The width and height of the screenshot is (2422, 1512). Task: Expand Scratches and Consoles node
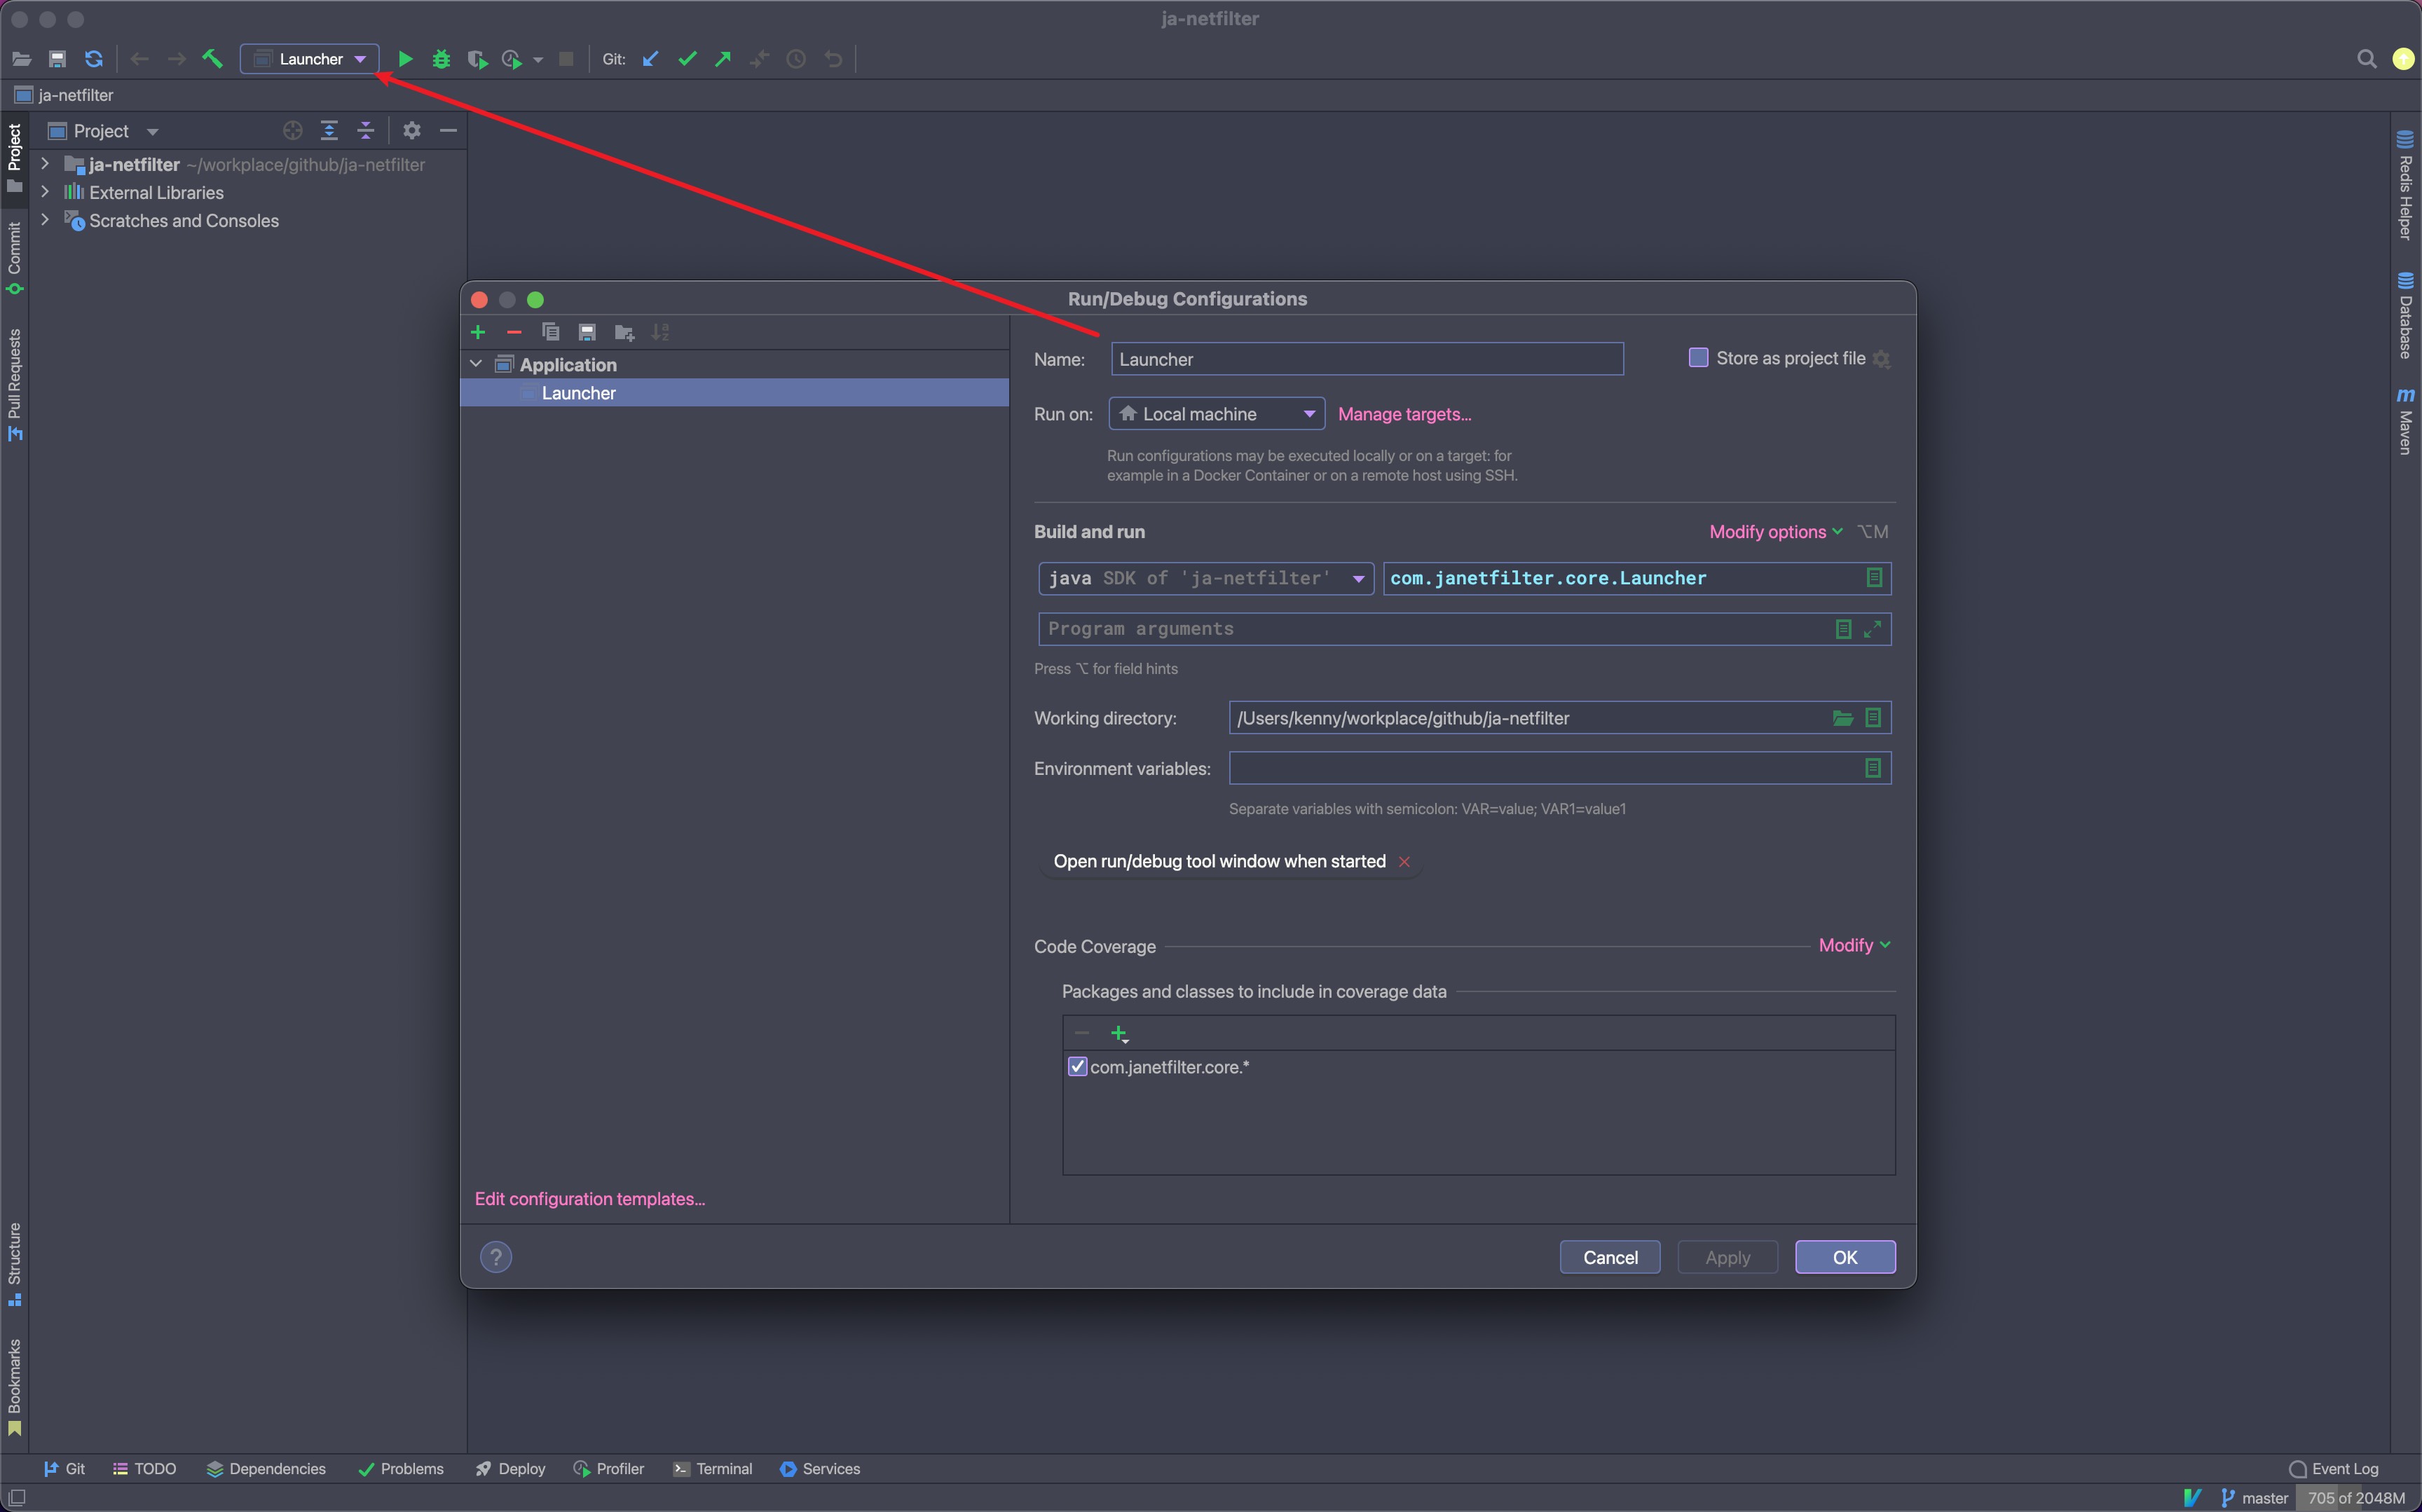[45, 219]
